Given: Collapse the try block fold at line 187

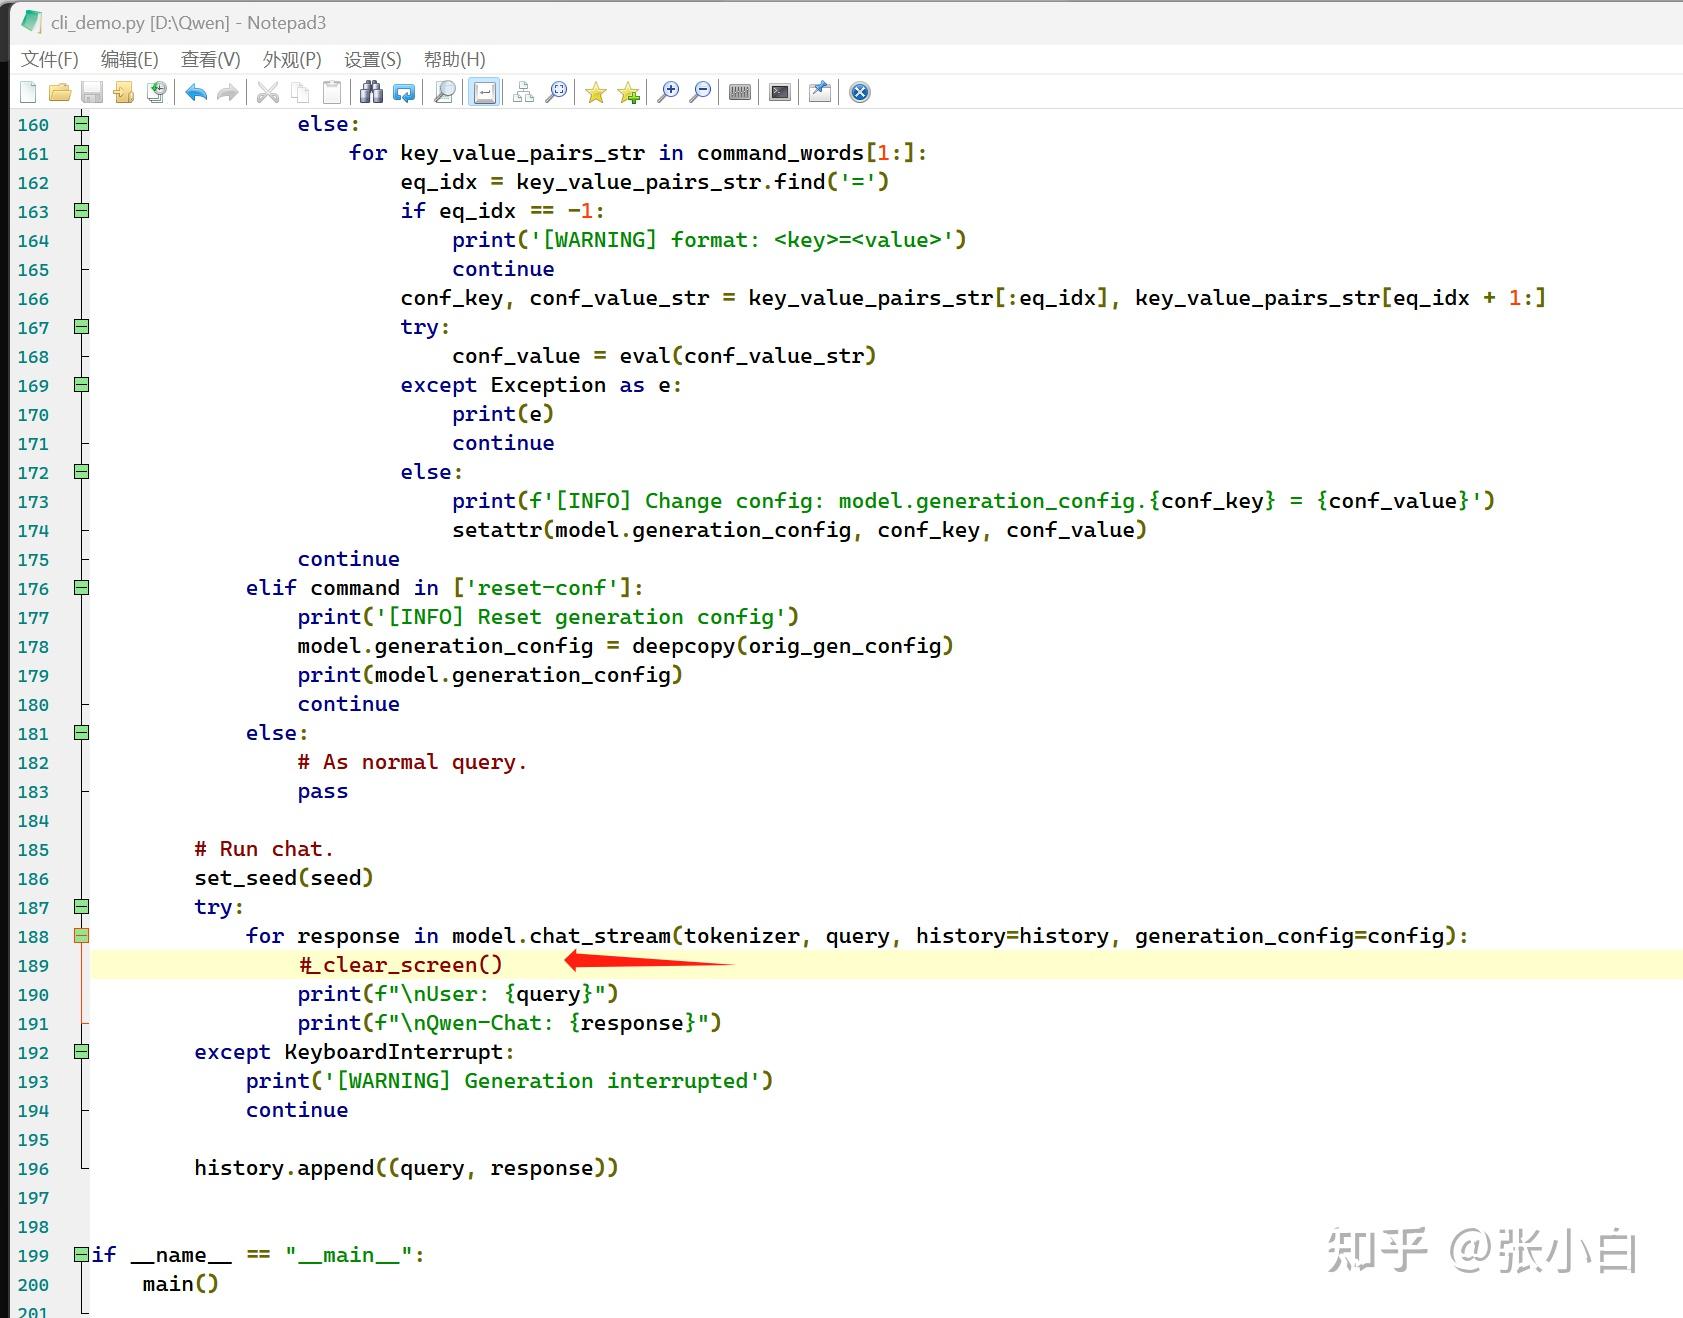Looking at the screenshot, I should [x=81, y=907].
